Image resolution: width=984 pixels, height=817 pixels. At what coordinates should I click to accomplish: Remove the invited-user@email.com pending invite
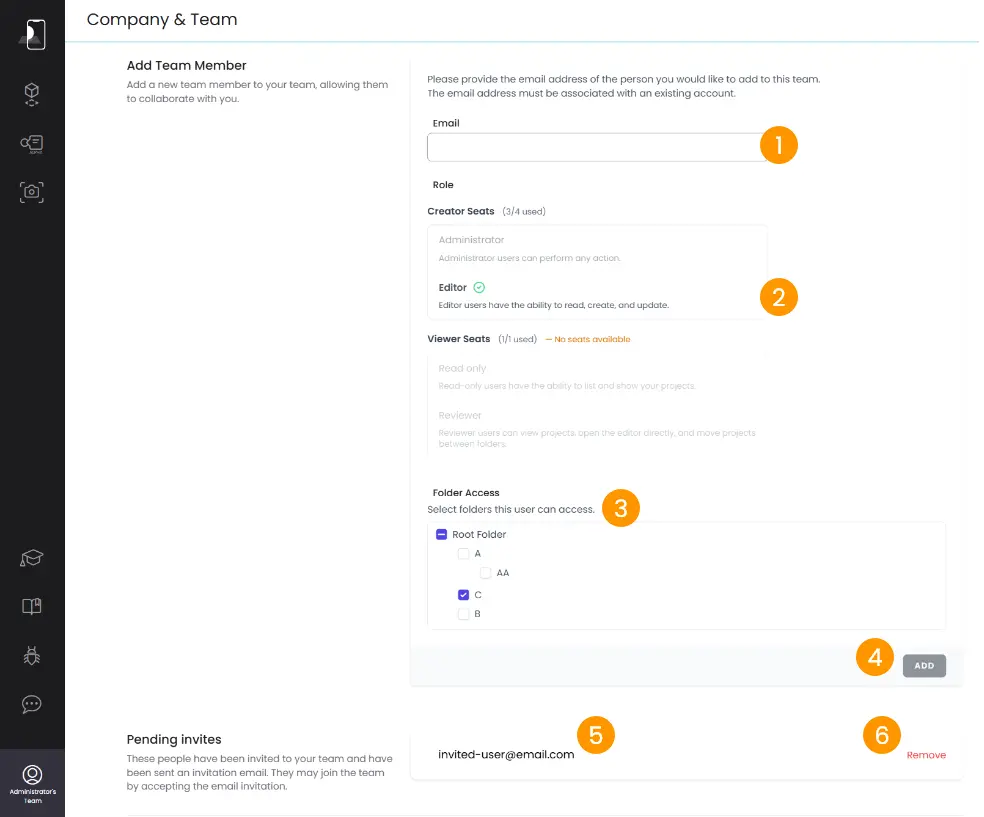point(926,755)
